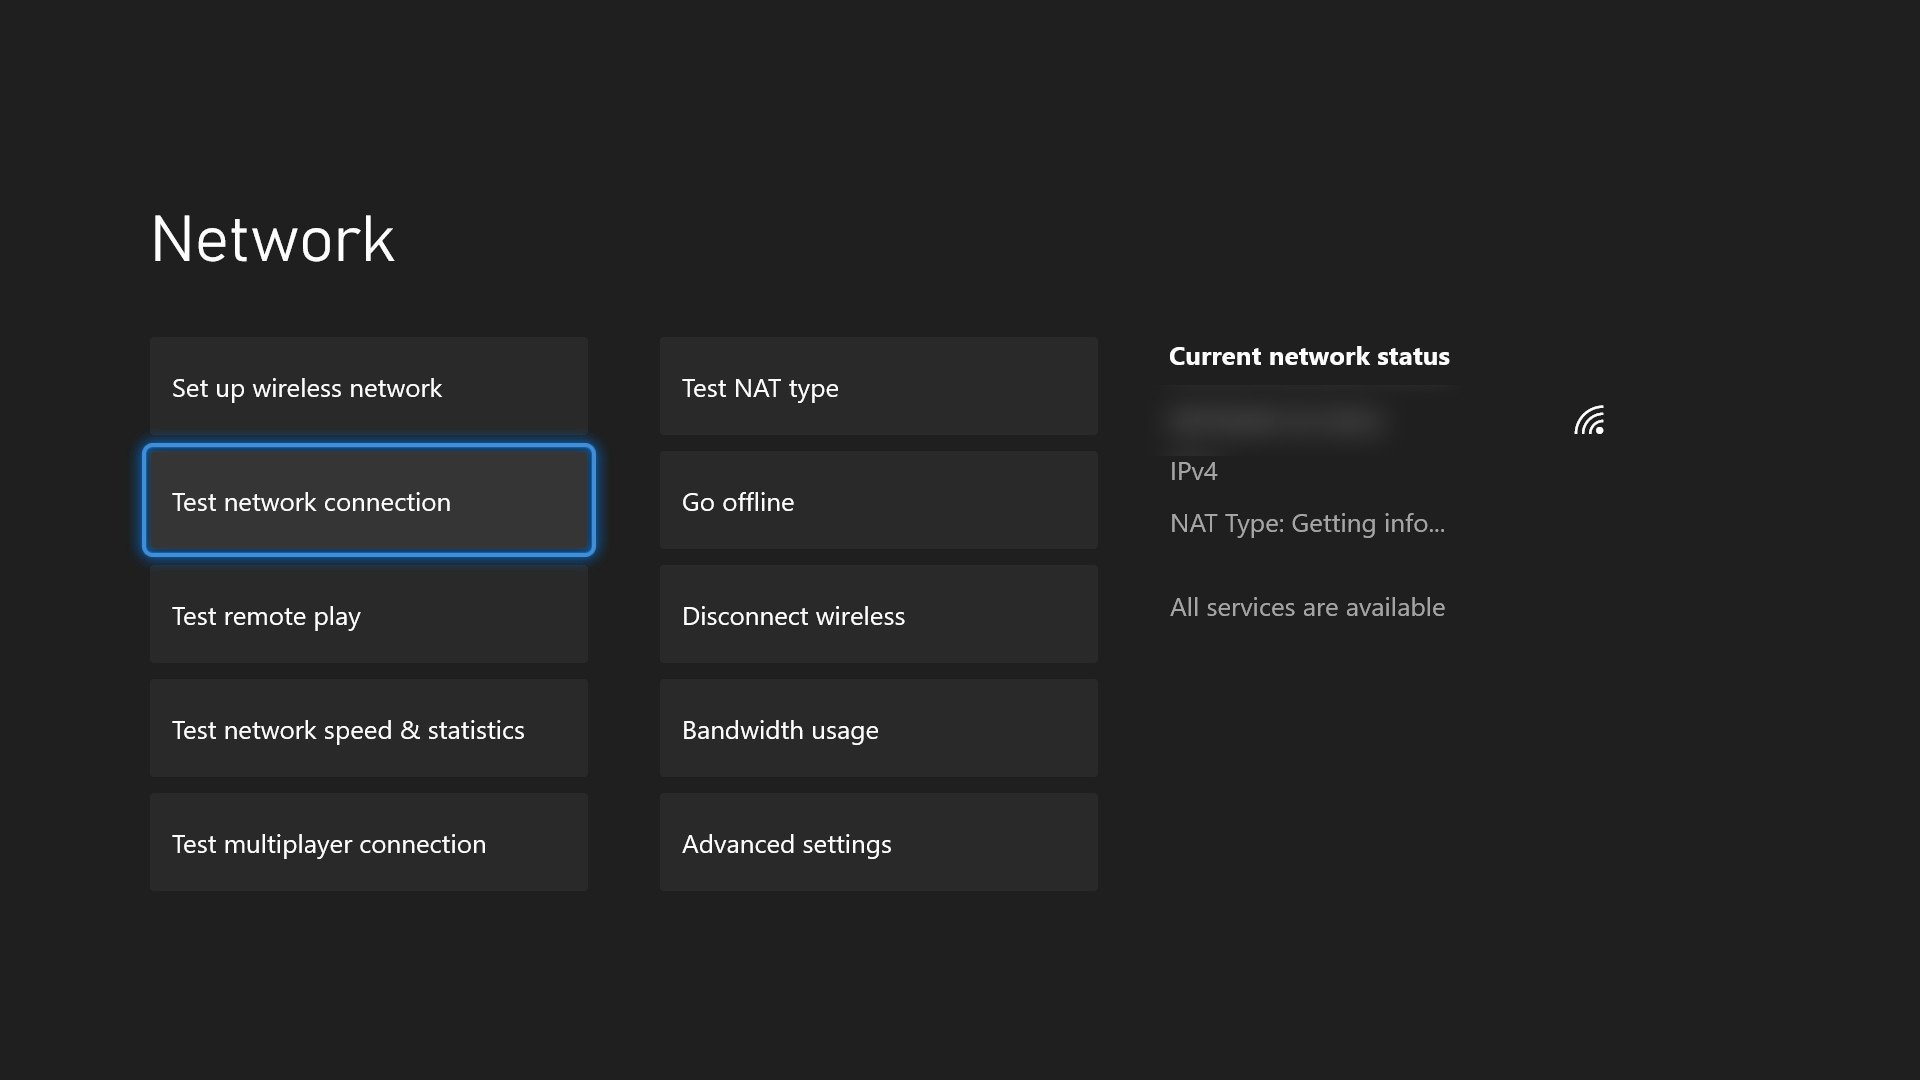The image size is (1920, 1080).
Task: Select the IPv4 status text
Action: (x=1192, y=471)
